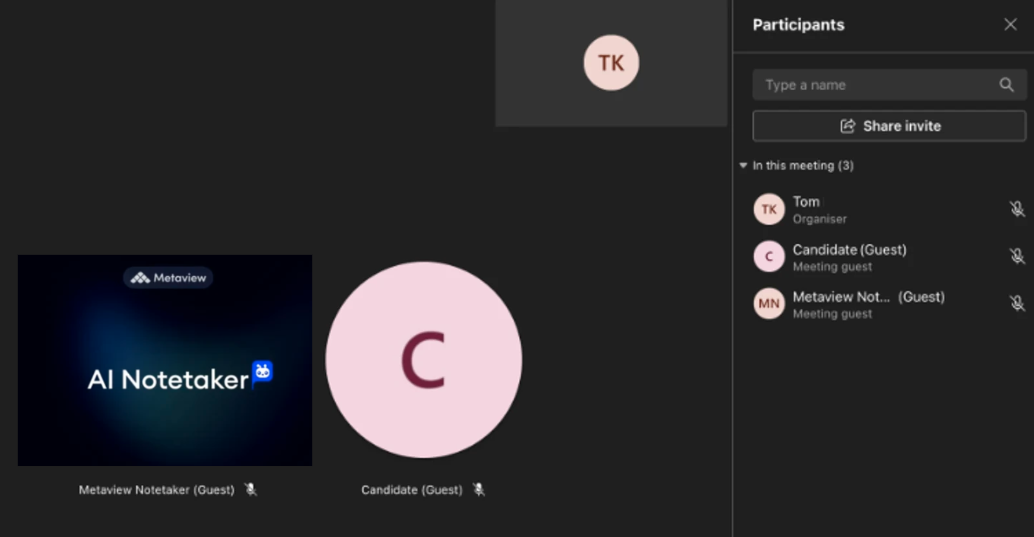The image size is (1034, 537).
Task: Click the large Candidate C avatar tile
Action: [x=423, y=360]
